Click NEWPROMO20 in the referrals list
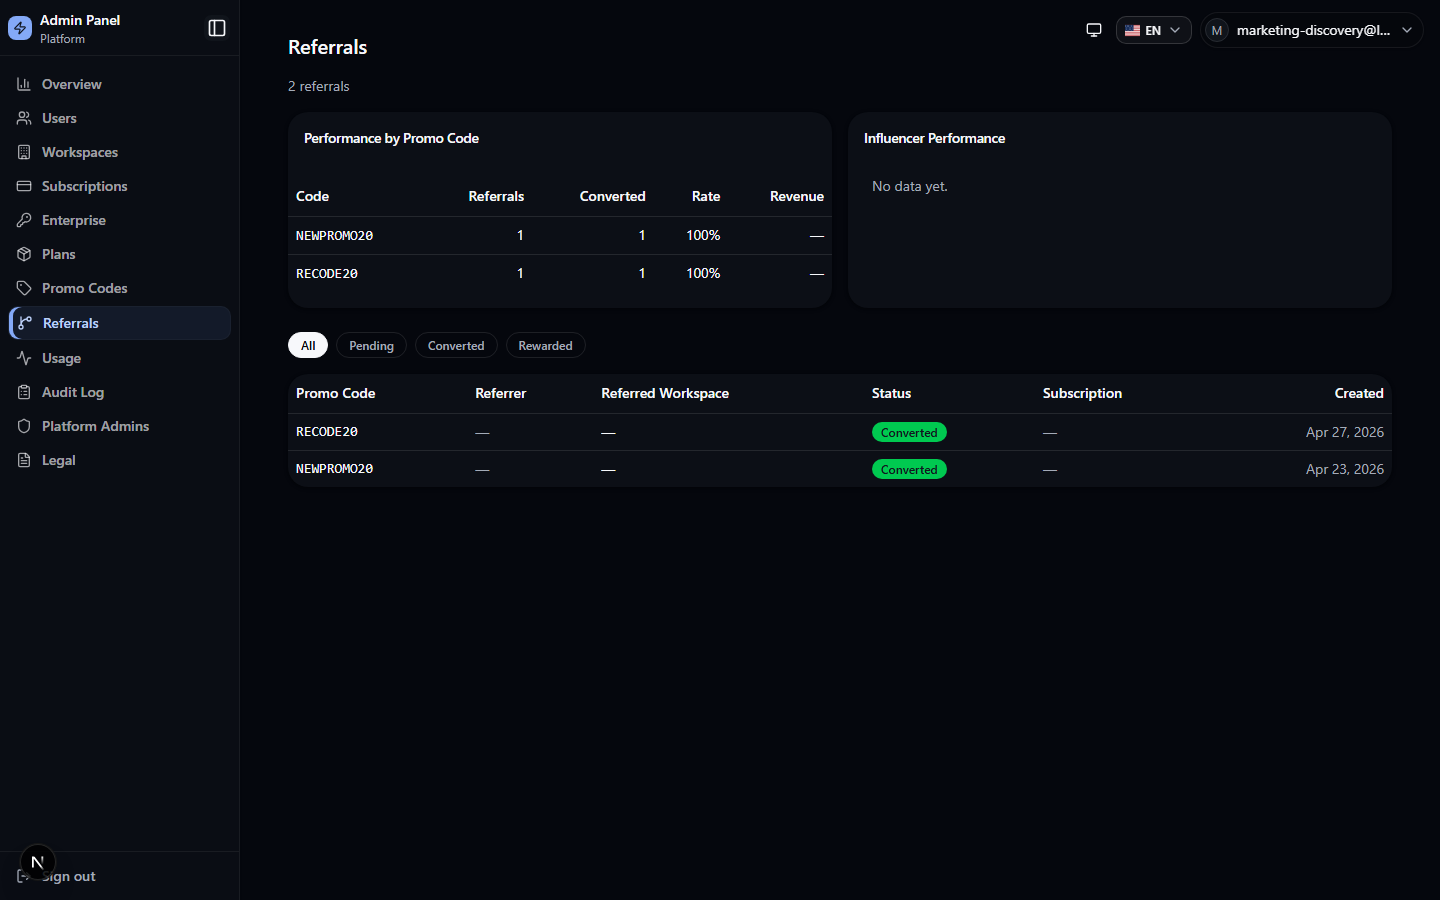Viewport: 1440px width, 900px height. [x=334, y=469]
